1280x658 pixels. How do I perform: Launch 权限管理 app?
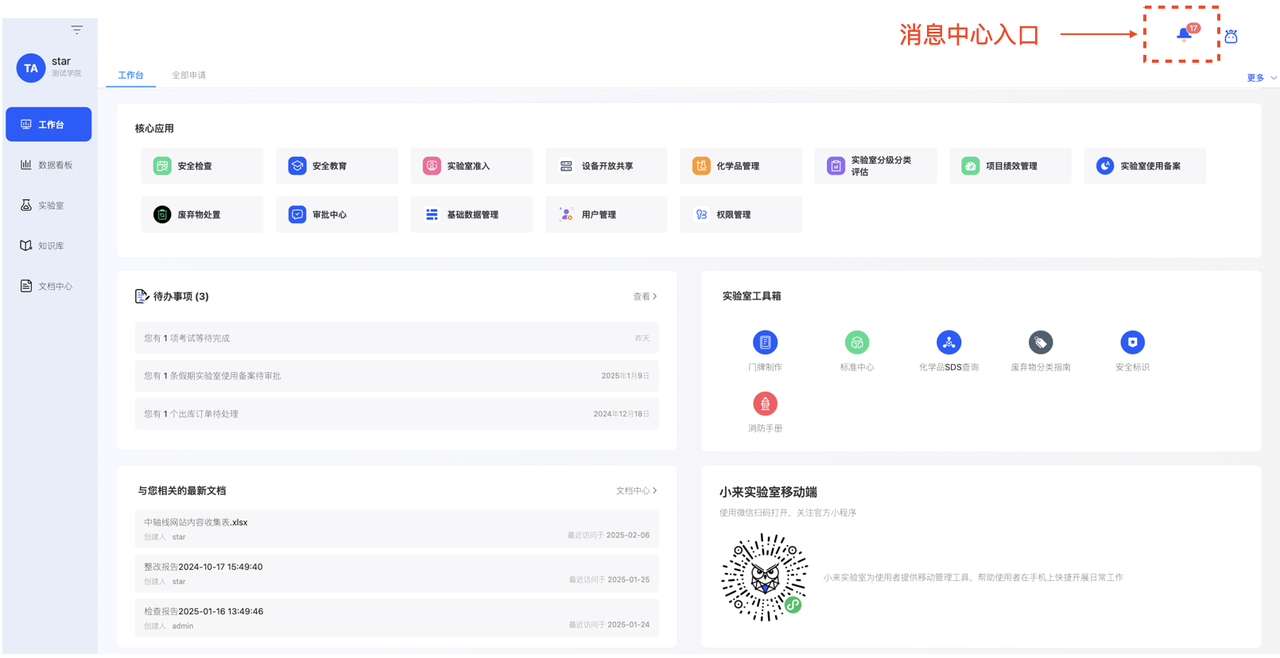coord(741,214)
